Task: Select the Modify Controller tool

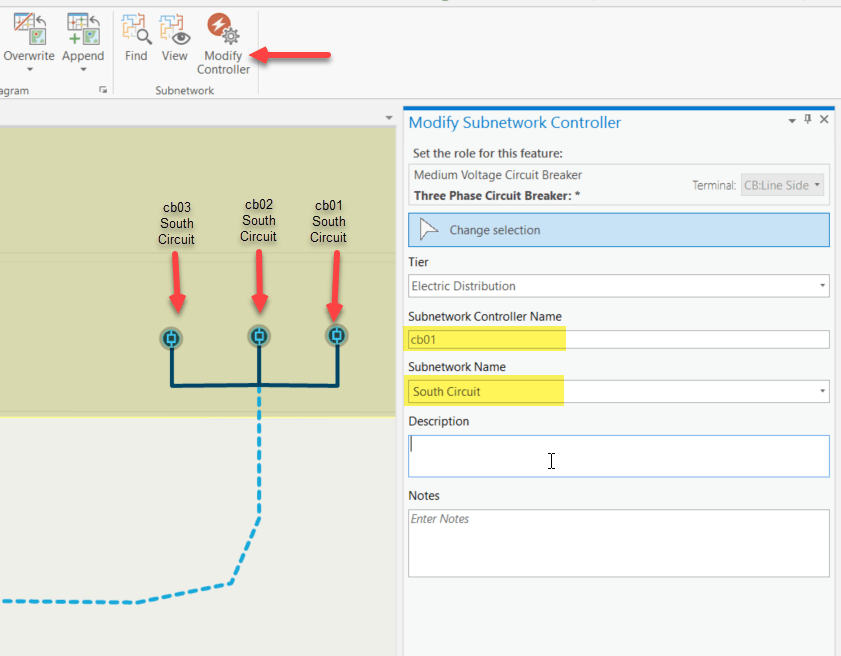Action: pos(222,40)
